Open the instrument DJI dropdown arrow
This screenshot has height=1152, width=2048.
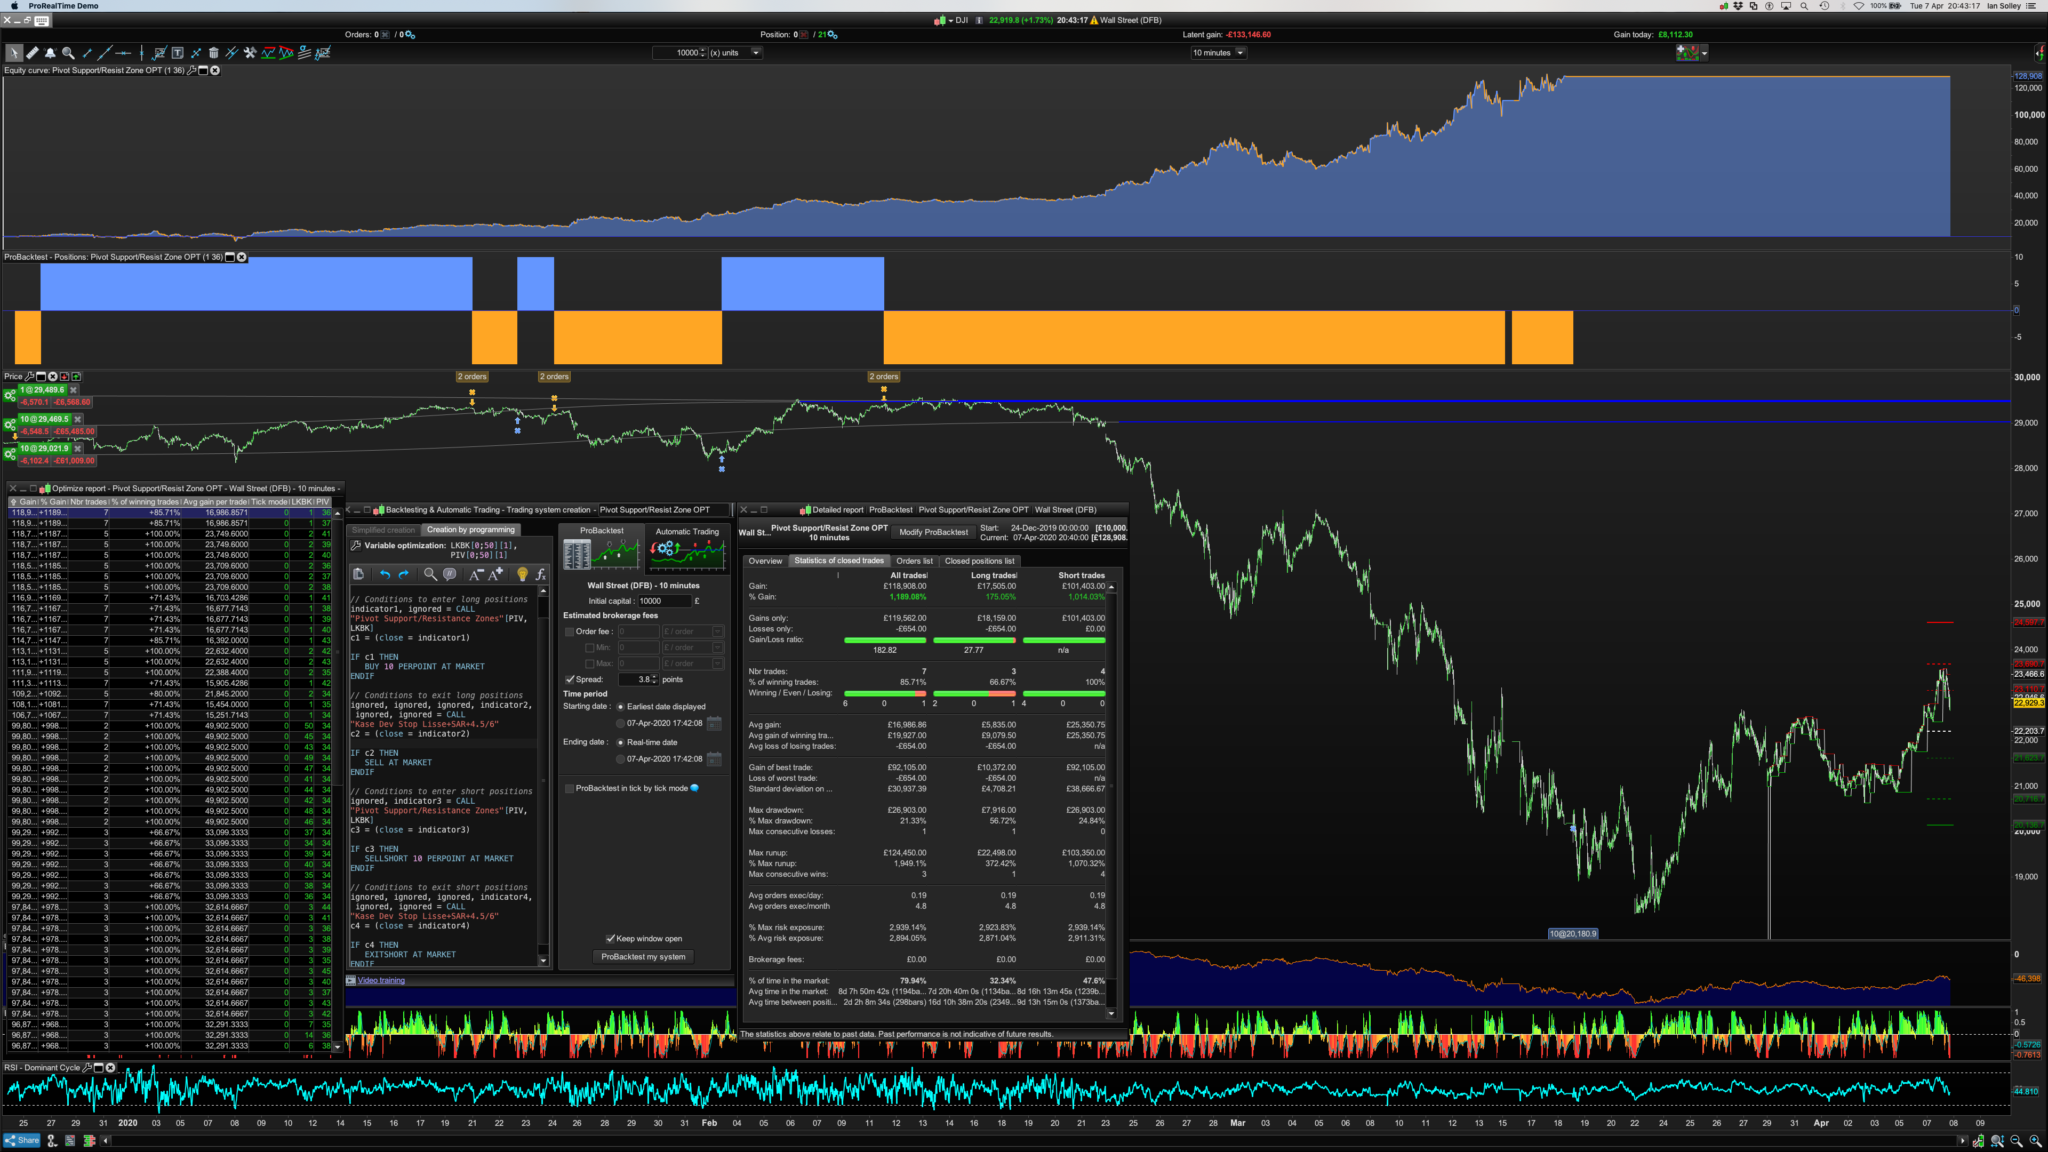pyautogui.click(x=951, y=20)
